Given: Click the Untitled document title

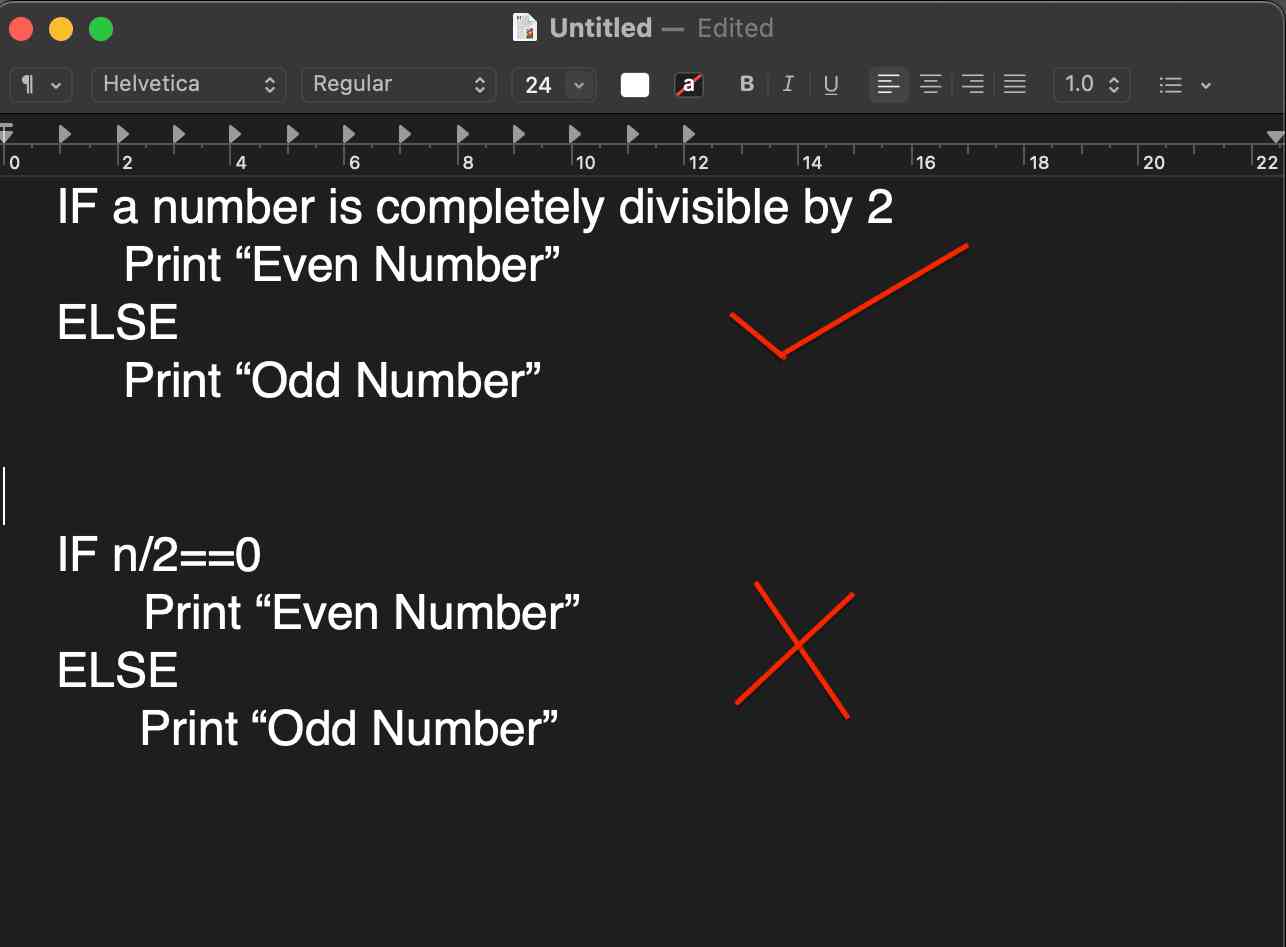Looking at the screenshot, I should pos(600,28).
